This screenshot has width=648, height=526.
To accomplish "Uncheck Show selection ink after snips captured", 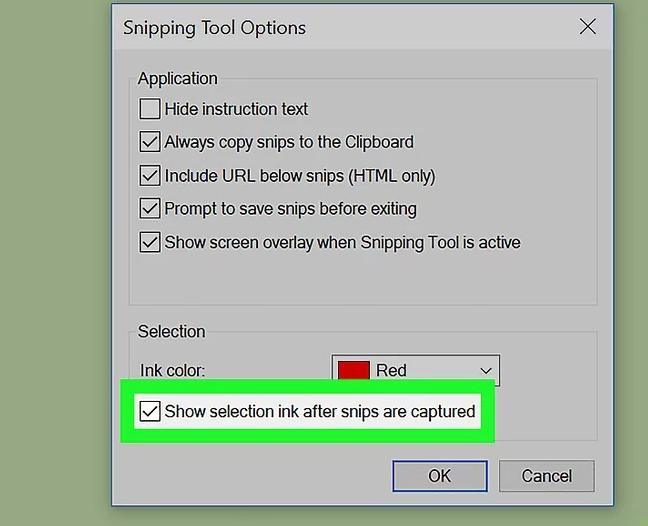I will [150, 411].
